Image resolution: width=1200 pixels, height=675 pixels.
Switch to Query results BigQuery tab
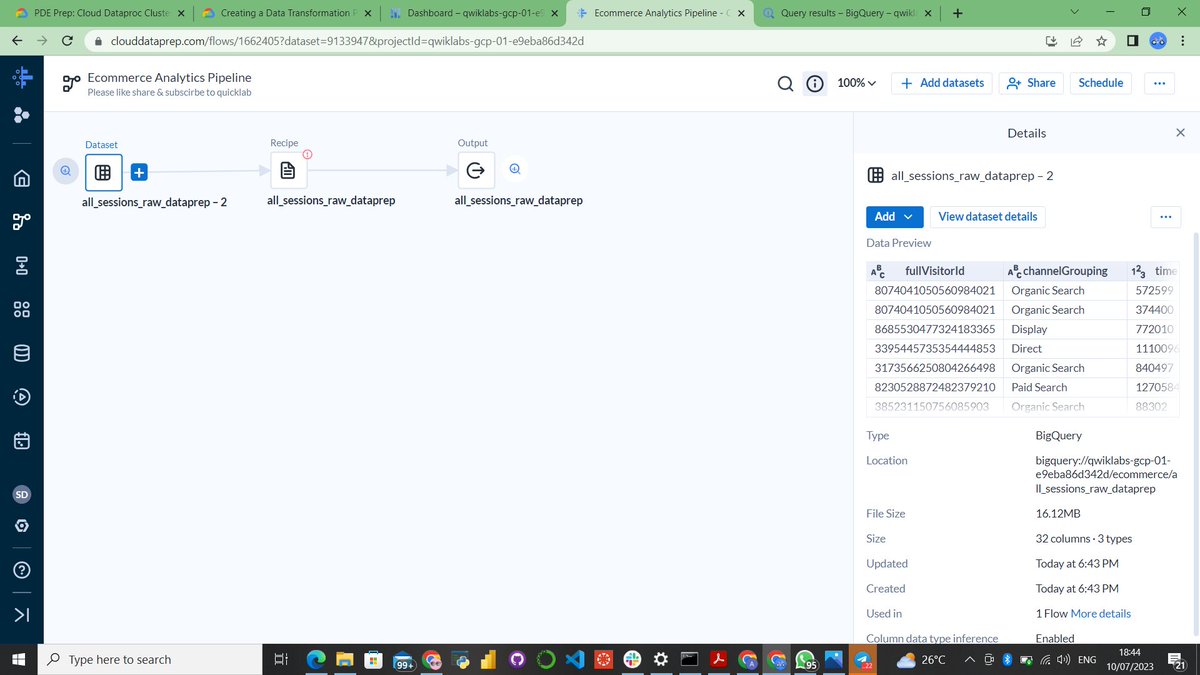click(x=845, y=14)
